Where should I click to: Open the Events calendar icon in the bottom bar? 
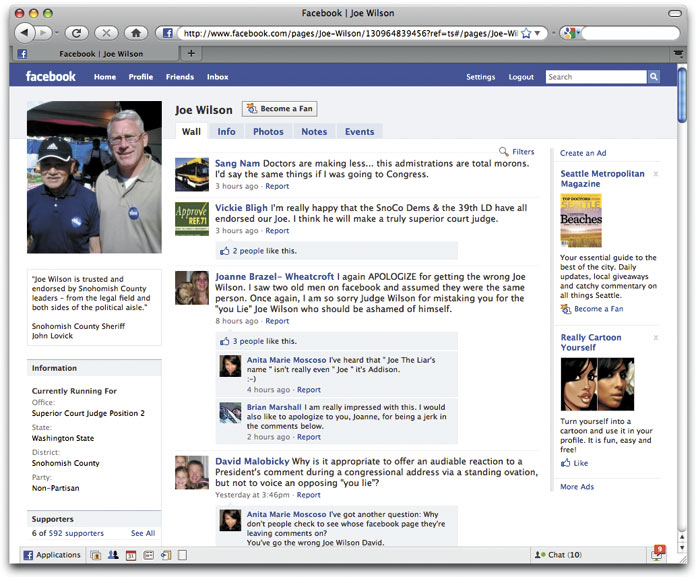(x=131, y=555)
